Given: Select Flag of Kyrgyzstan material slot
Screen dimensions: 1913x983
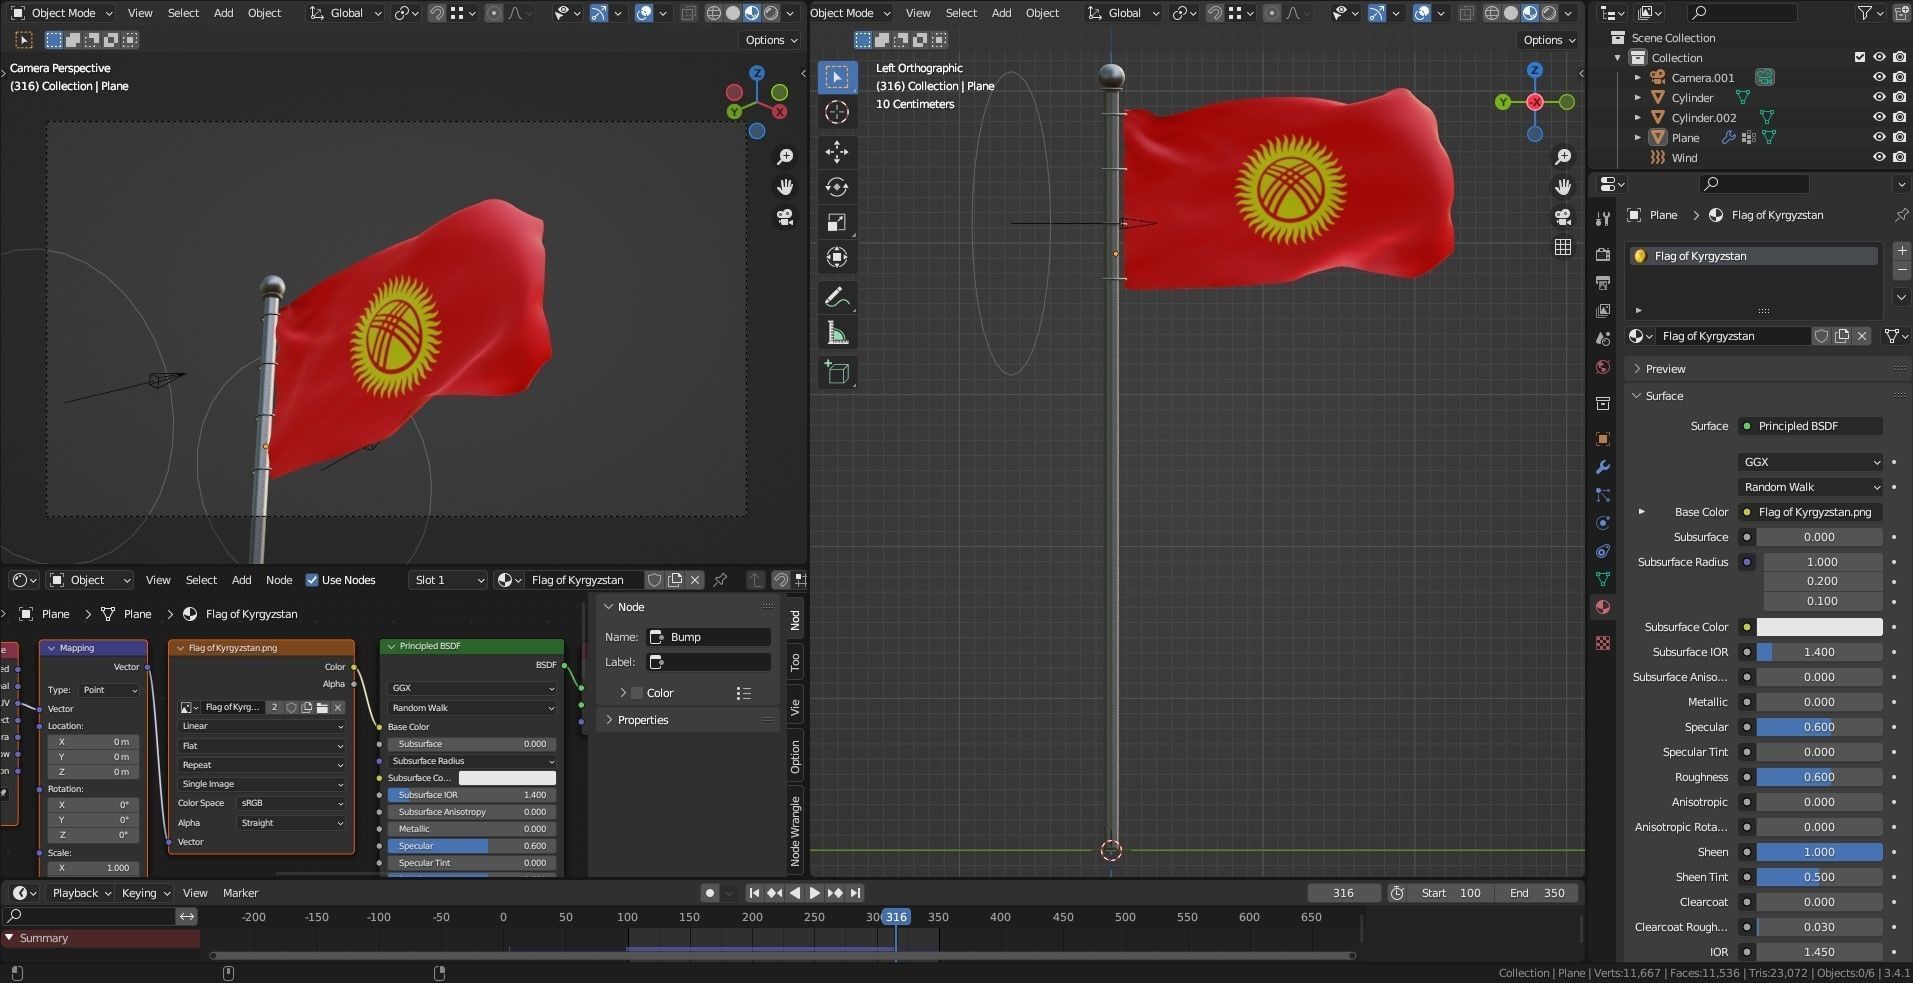Looking at the screenshot, I should pos(1753,256).
